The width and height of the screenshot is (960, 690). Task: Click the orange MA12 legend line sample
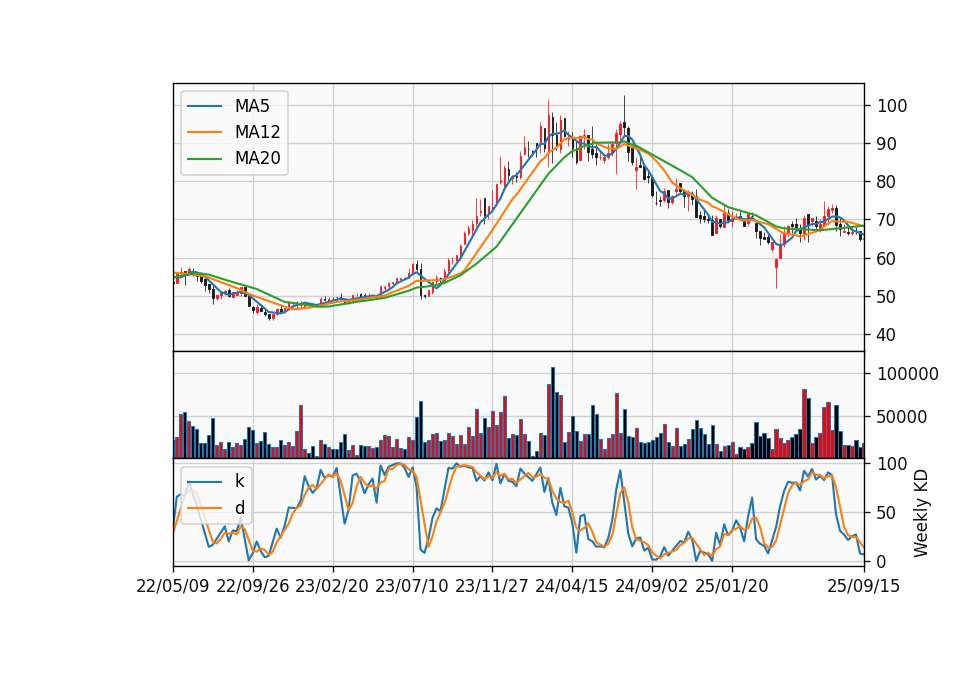[x=204, y=132]
